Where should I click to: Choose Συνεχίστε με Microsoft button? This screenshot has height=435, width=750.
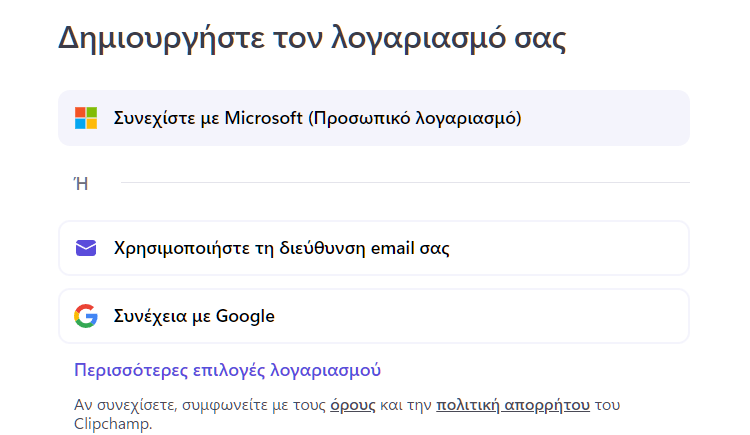(374, 118)
